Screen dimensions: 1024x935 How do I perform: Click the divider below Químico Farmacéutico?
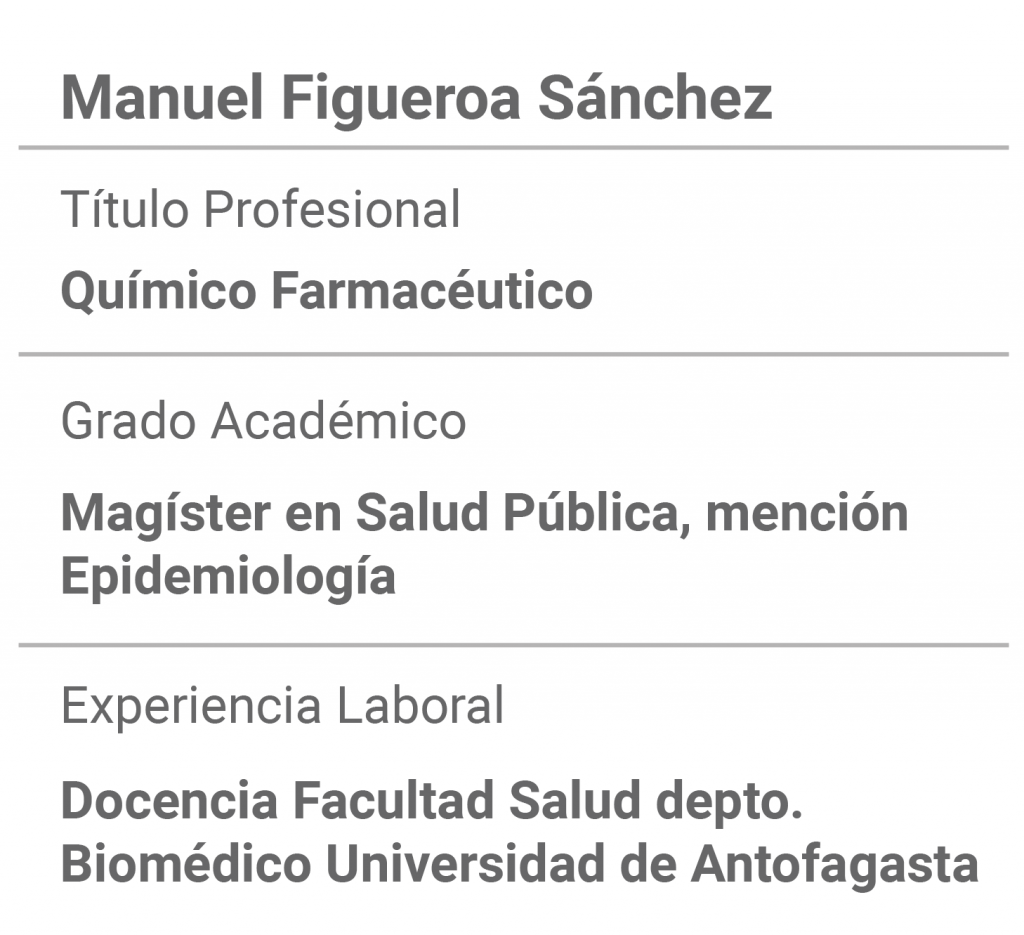(513, 355)
